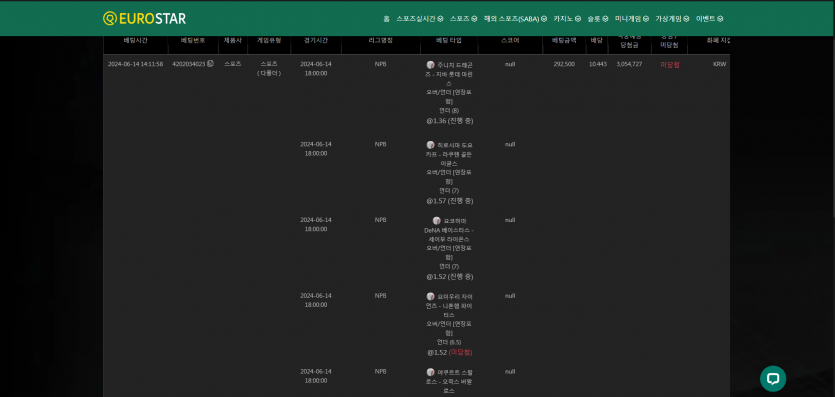The width and height of the screenshot is (835, 397).
Task: Click @1.52 (미당첨) under 요미우리 match
Action: [449, 352]
